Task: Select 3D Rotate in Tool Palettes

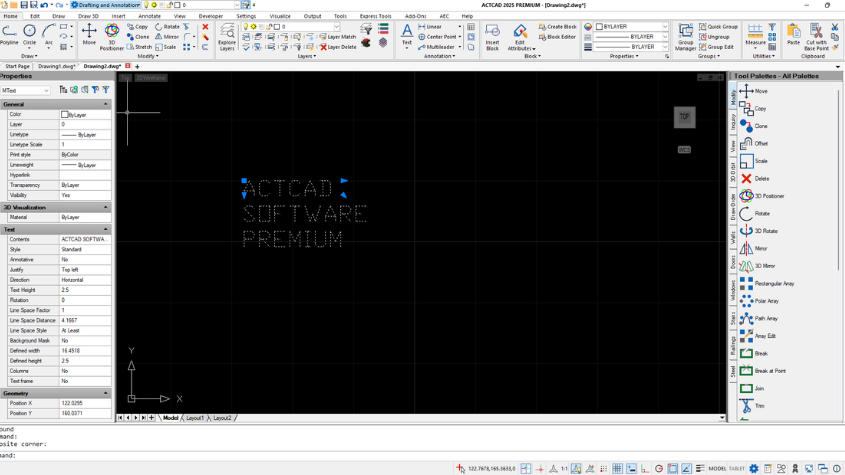Action: coord(759,231)
